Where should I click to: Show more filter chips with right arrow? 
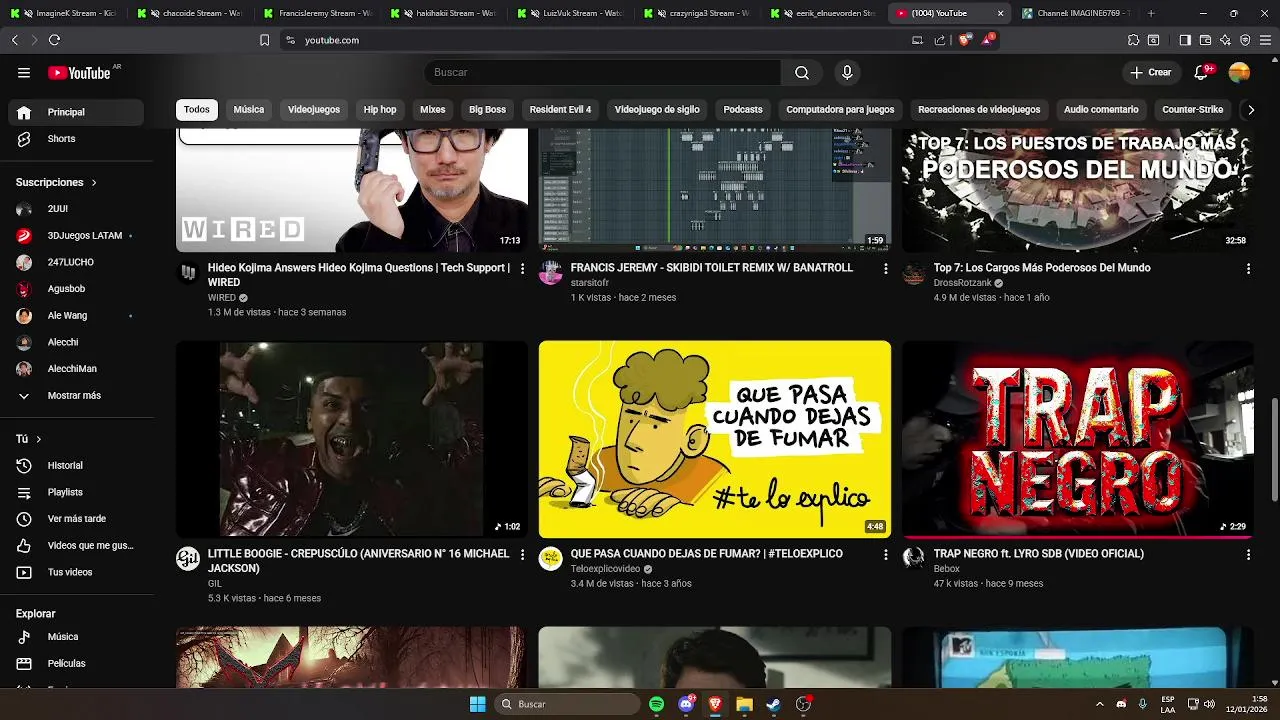coord(1250,110)
